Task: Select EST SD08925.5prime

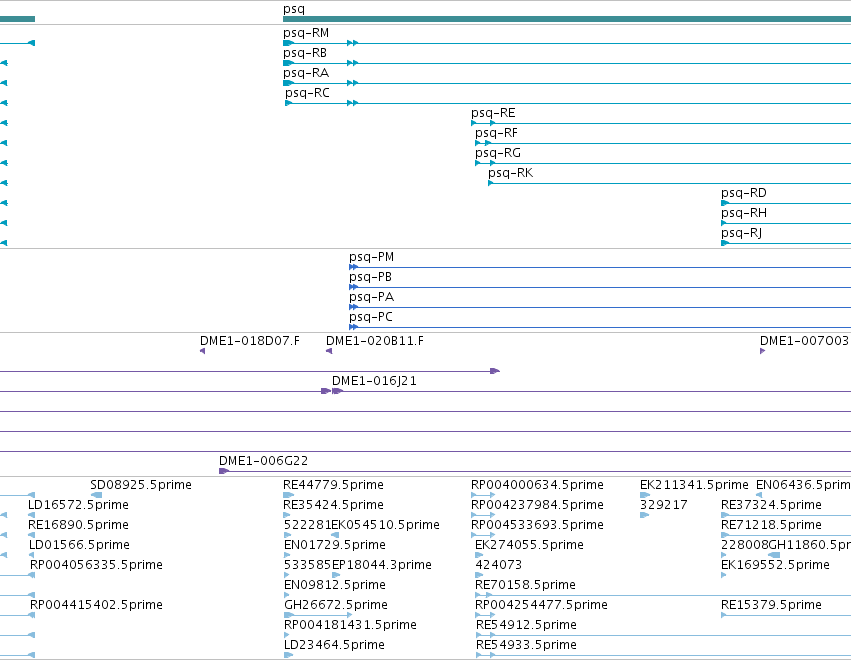Action: click(141, 485)
